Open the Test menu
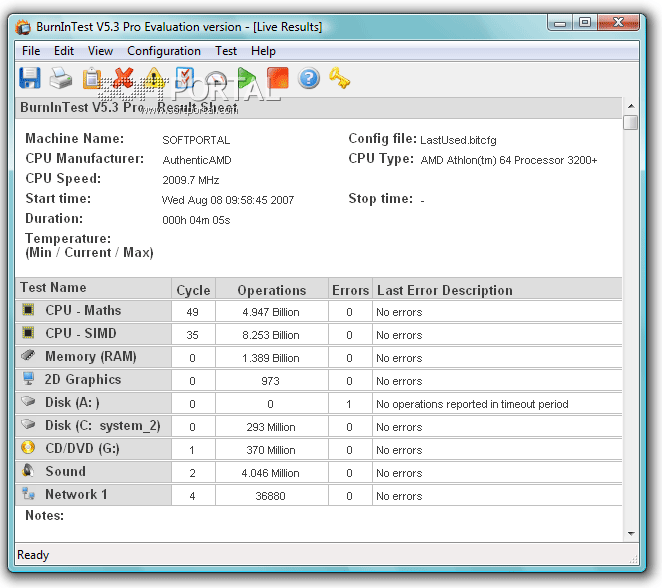Viewport: 662px width, 588px height. coord(226,51)
